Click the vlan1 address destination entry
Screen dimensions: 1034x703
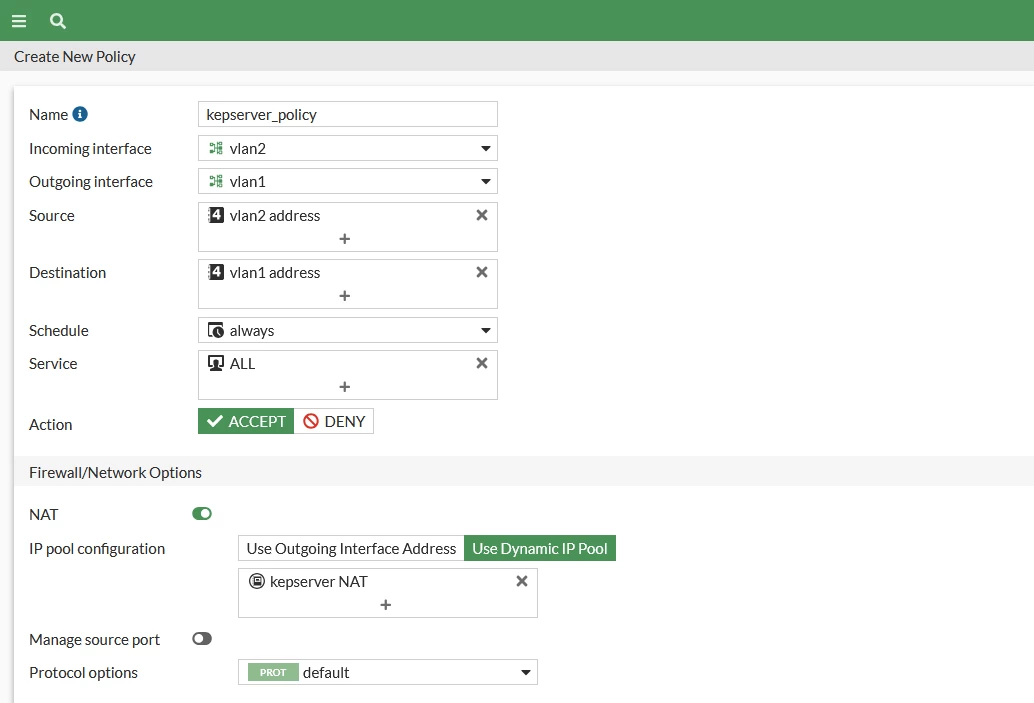pos(274,272)
